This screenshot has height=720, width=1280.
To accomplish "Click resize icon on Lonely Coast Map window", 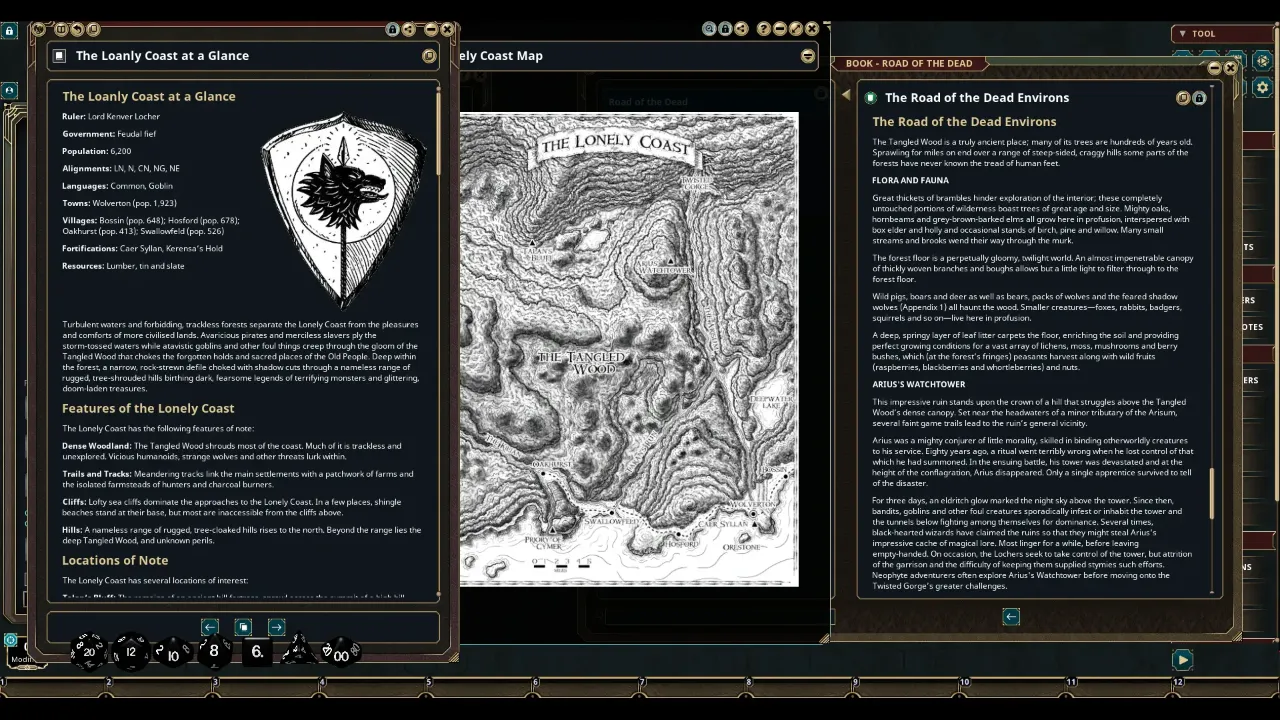I will tap(796, 29).
